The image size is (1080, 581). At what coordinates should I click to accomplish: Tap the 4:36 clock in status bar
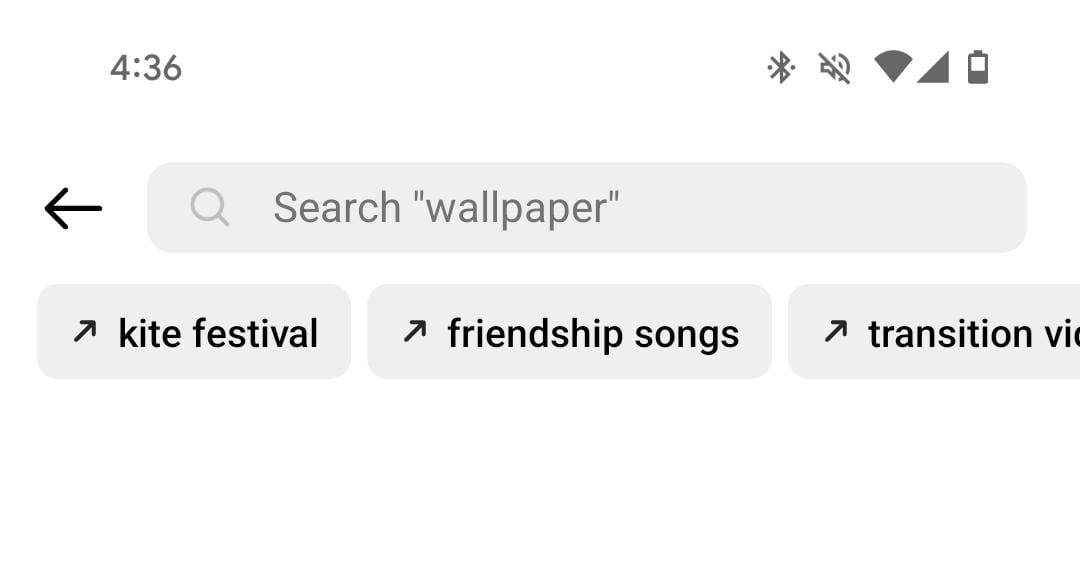tap(146, 68)
